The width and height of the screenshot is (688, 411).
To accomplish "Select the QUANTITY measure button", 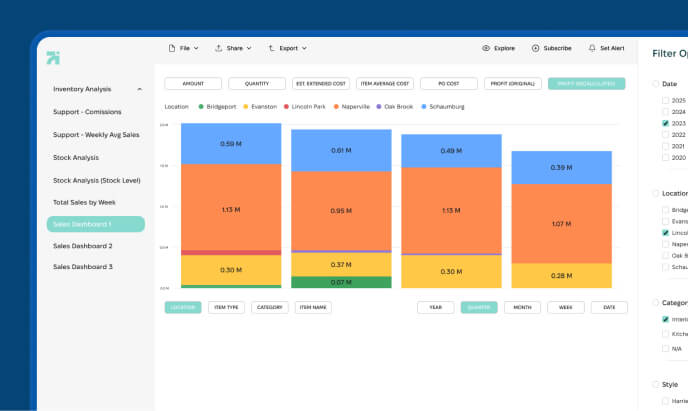I will point(256,84).
